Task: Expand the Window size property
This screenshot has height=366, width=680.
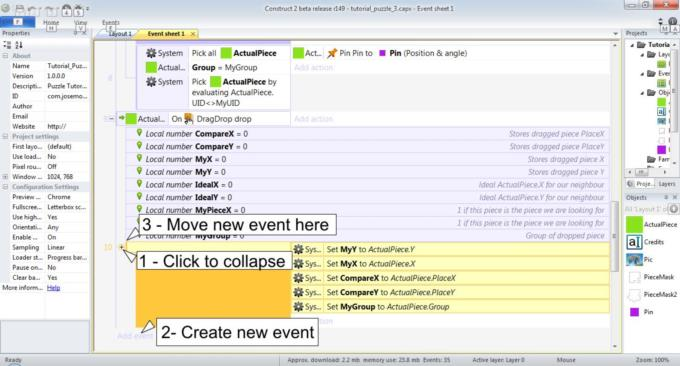Action: click(x=5, y=176)
